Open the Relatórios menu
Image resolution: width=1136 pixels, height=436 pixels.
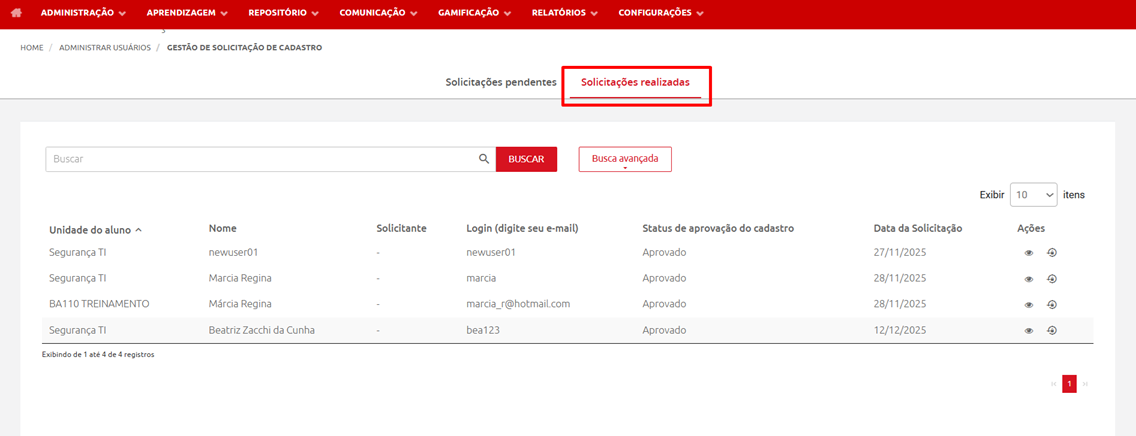(x=564, y=13)
